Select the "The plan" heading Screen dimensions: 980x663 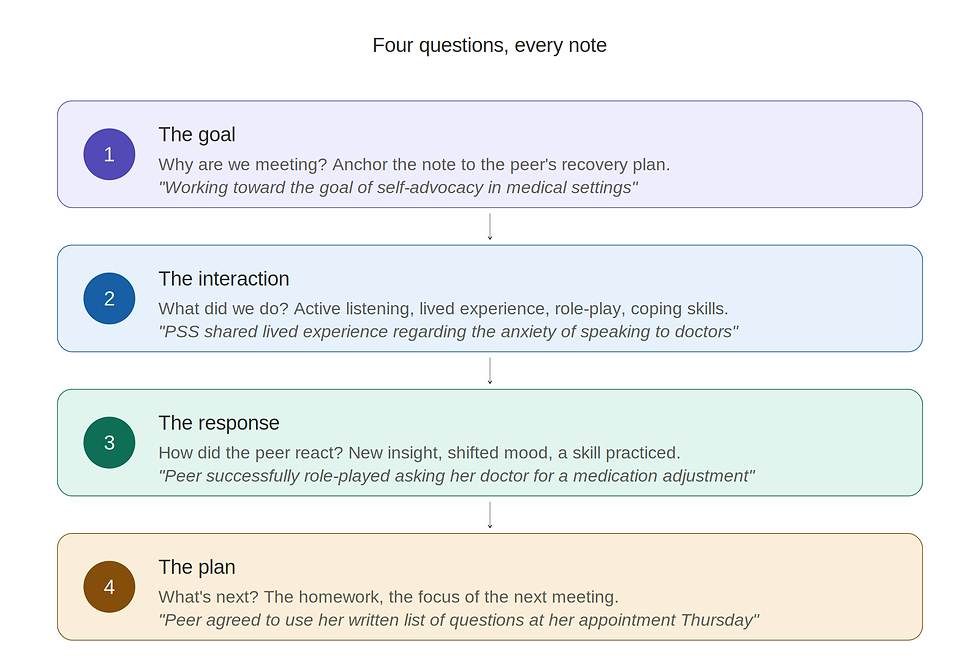[x=197, y=567]
